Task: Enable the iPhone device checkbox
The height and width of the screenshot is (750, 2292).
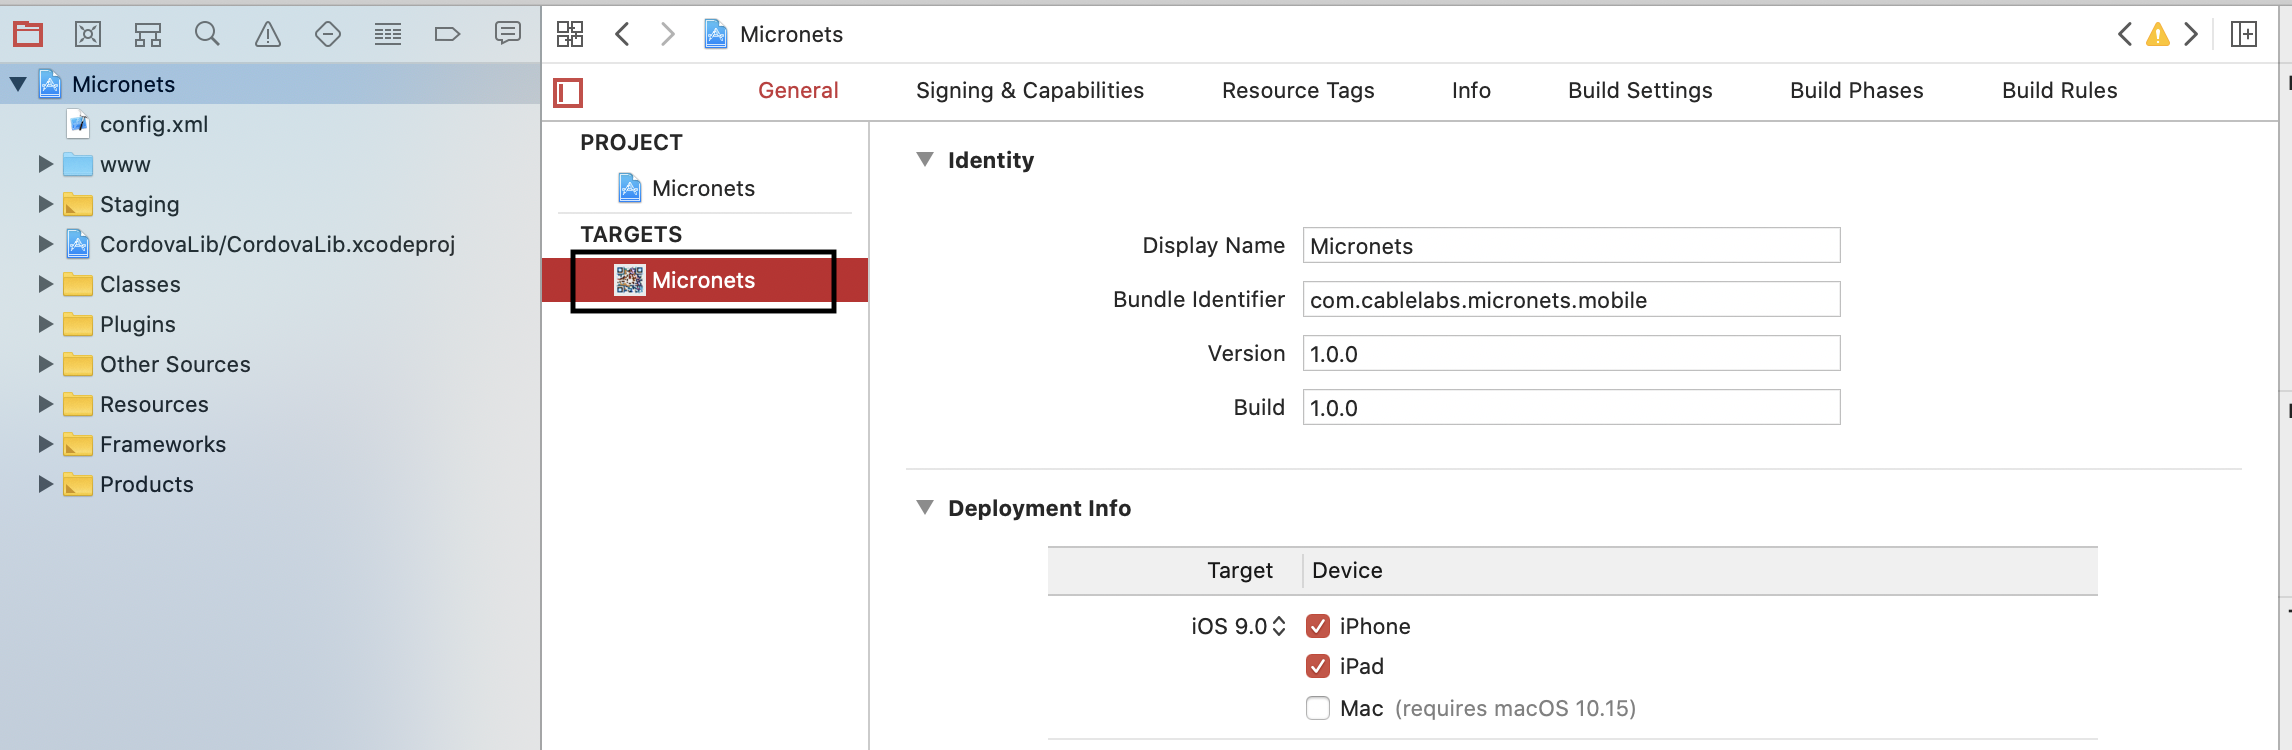Action: [1318, 626]
